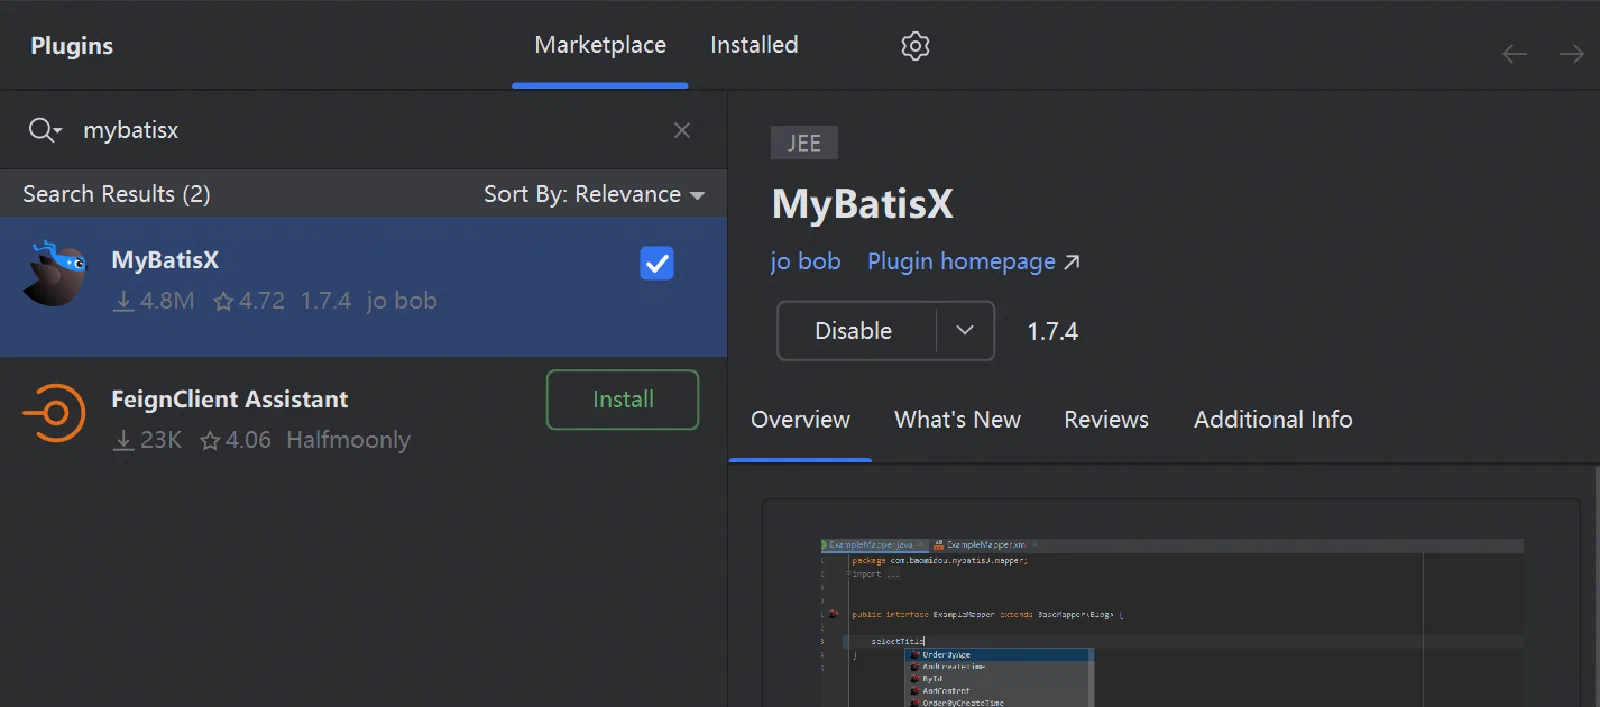Clear the mybatisx search text
The height and width of the screenshot is (707, 1600).
pos(682,130)
